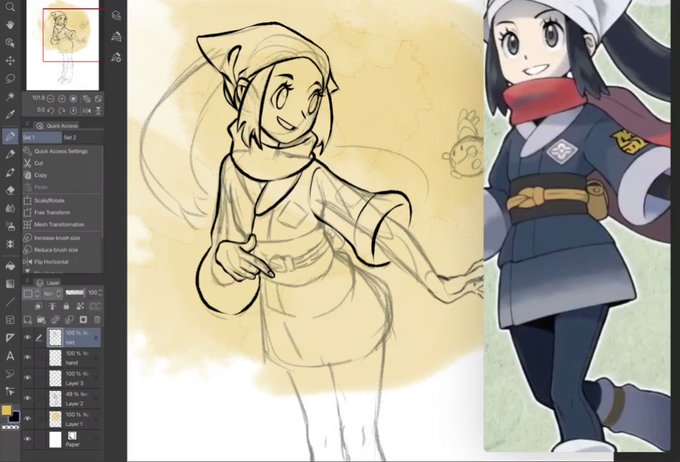Select the Figure line tool
Image resolution: width=680 pixels, height=462 pixels.
point(10,302)
